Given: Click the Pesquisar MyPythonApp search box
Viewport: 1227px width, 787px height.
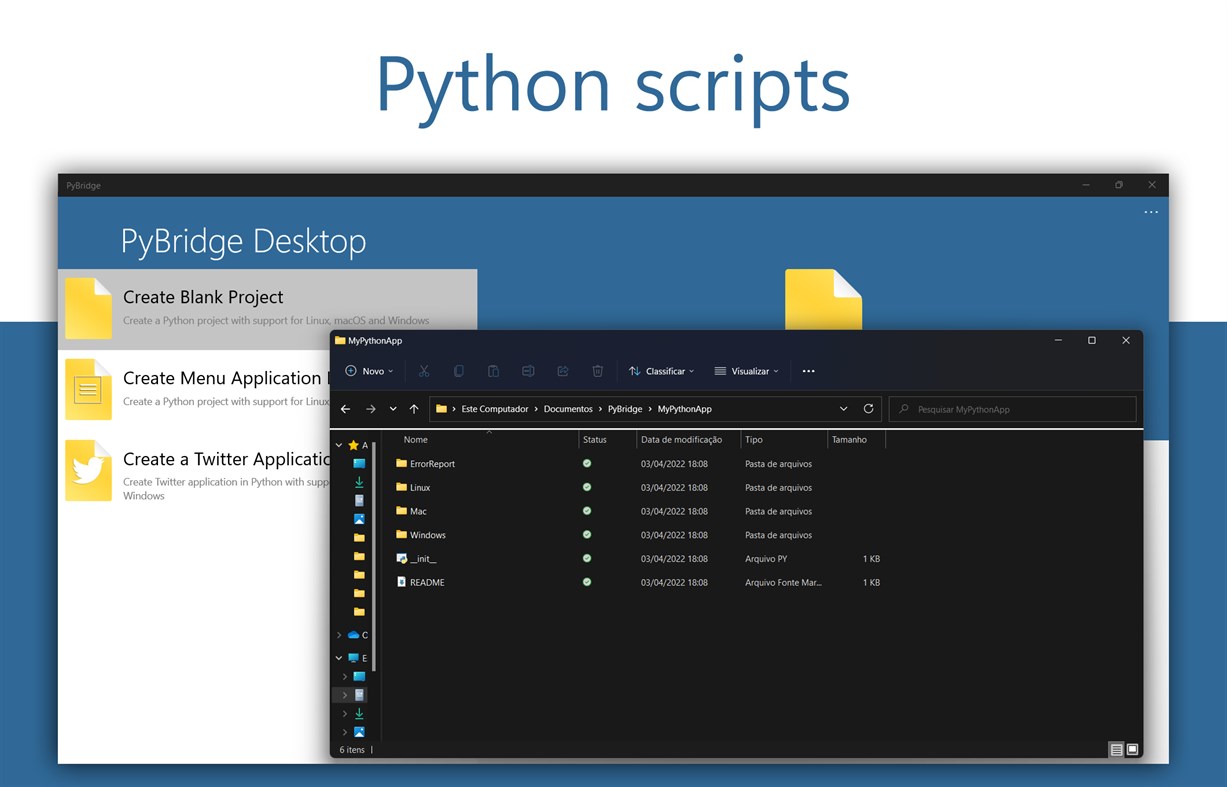Looking at the screenshot, I should 1013,408.
